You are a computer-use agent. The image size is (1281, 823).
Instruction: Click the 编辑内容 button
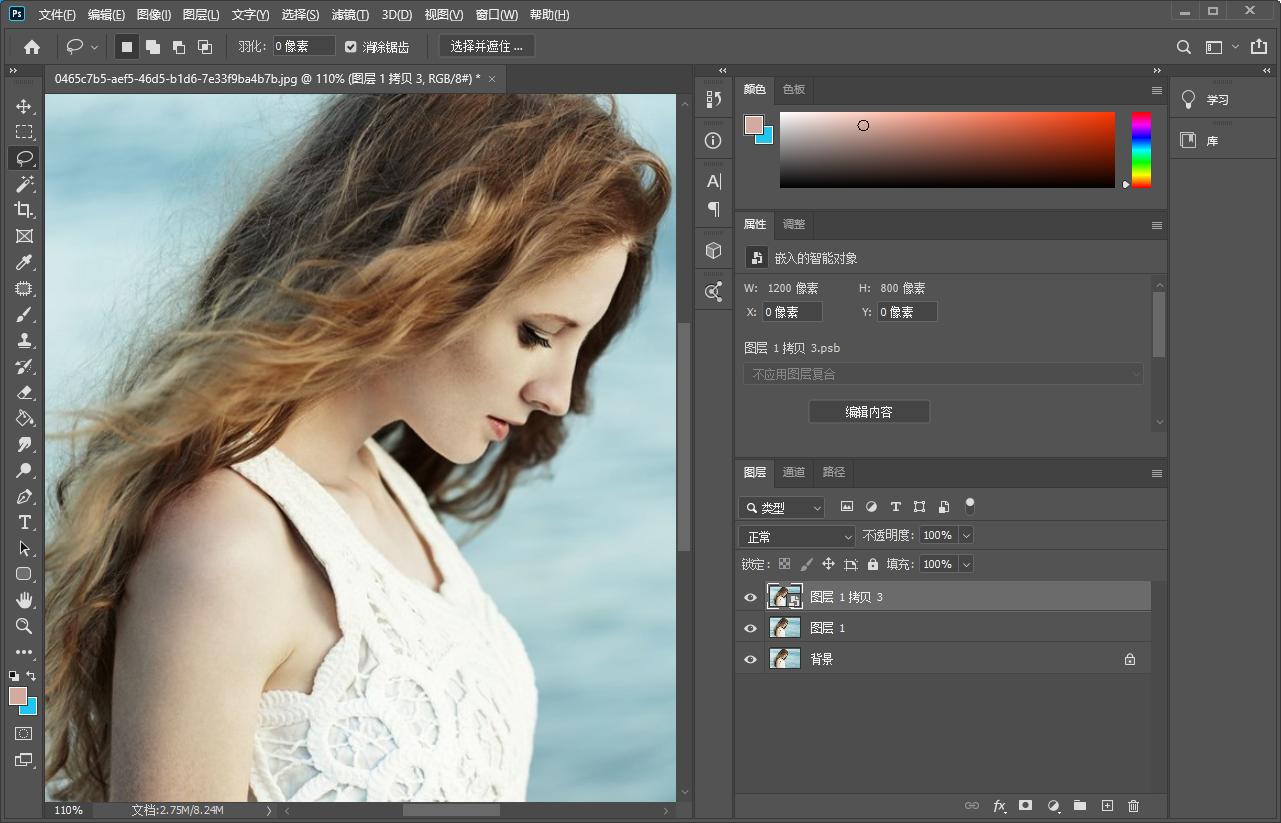coord(868,411)
